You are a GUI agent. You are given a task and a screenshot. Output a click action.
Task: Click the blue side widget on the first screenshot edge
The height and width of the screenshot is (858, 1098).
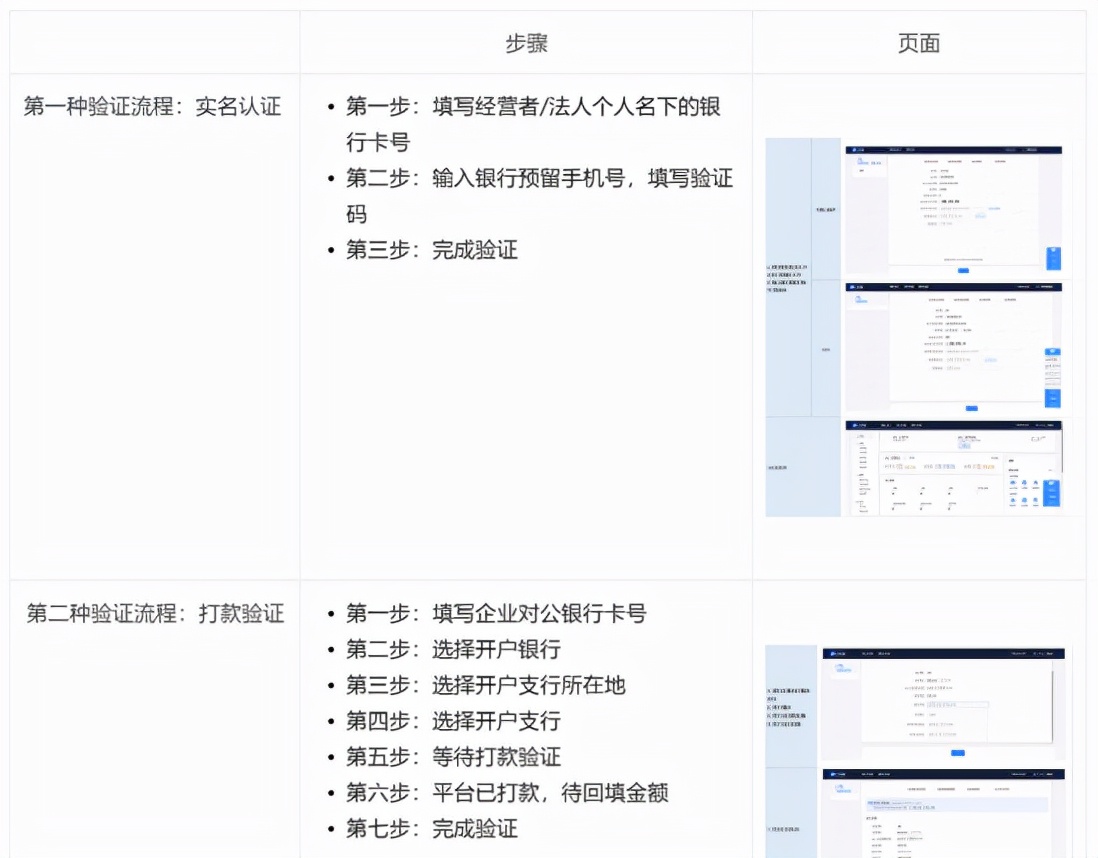[x=1053, y=257]
